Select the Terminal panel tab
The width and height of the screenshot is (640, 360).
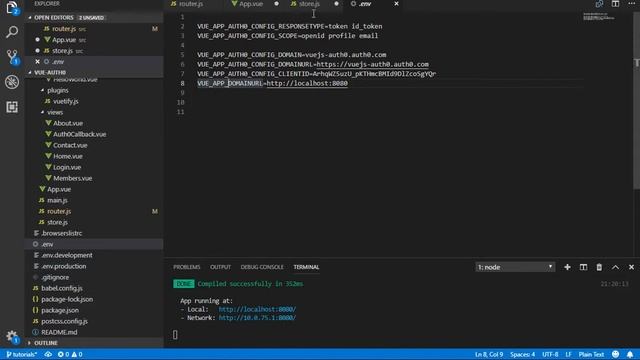[x=306, y=267]
